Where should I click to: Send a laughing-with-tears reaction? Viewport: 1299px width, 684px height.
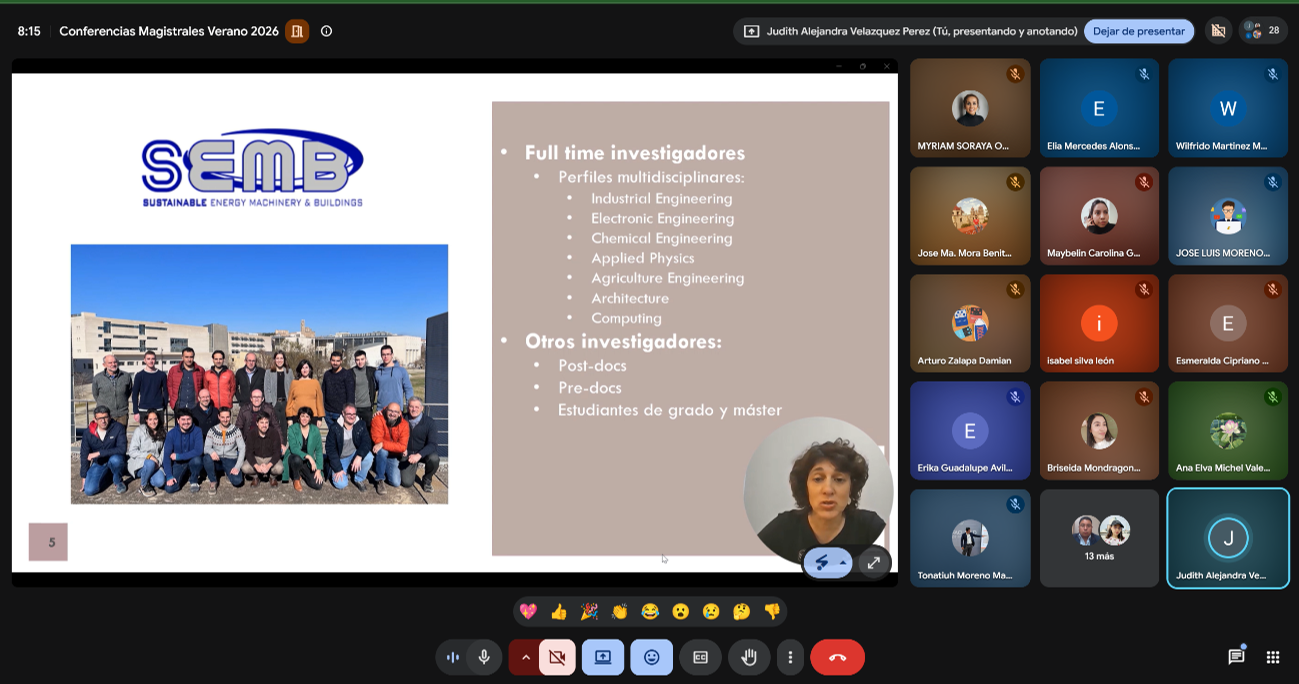(650, 611)
